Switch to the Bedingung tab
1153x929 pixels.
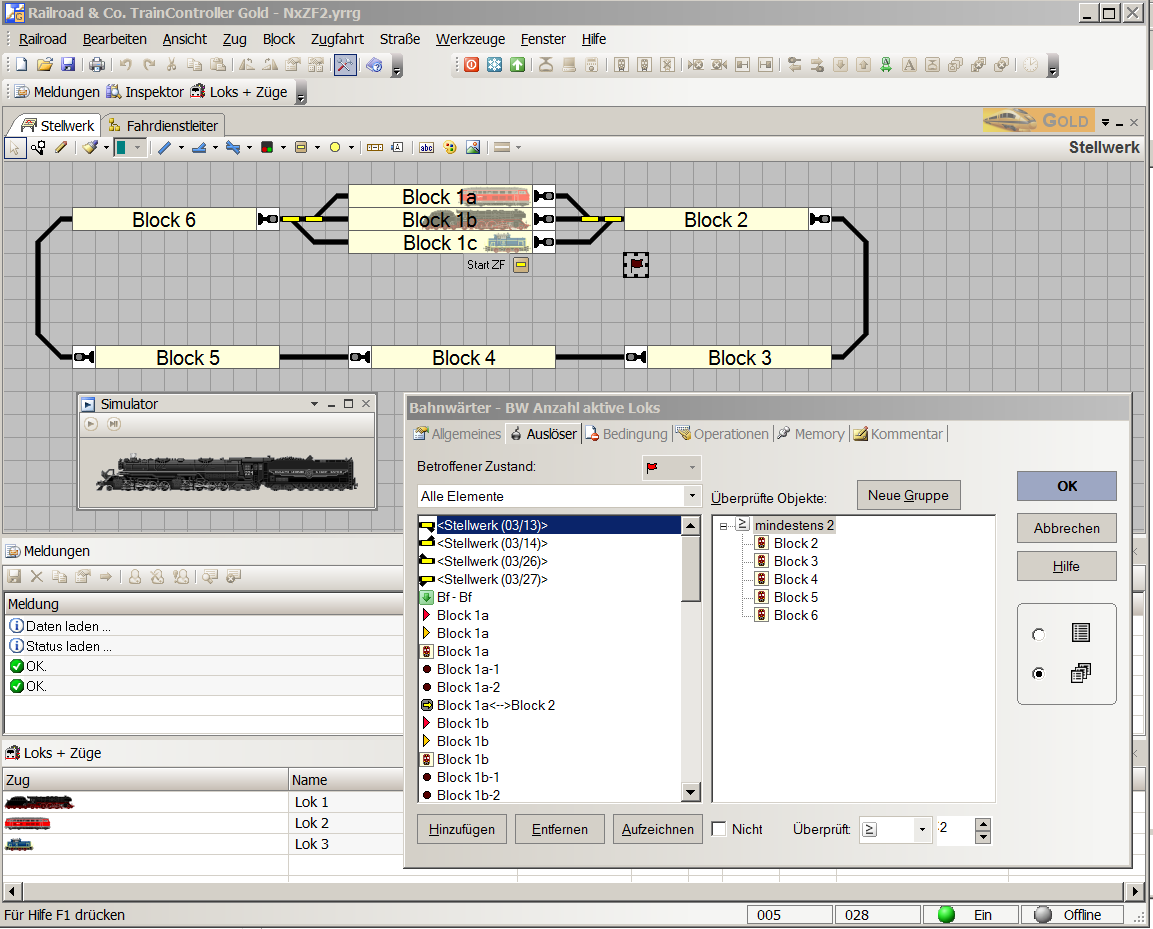[626, 434]
